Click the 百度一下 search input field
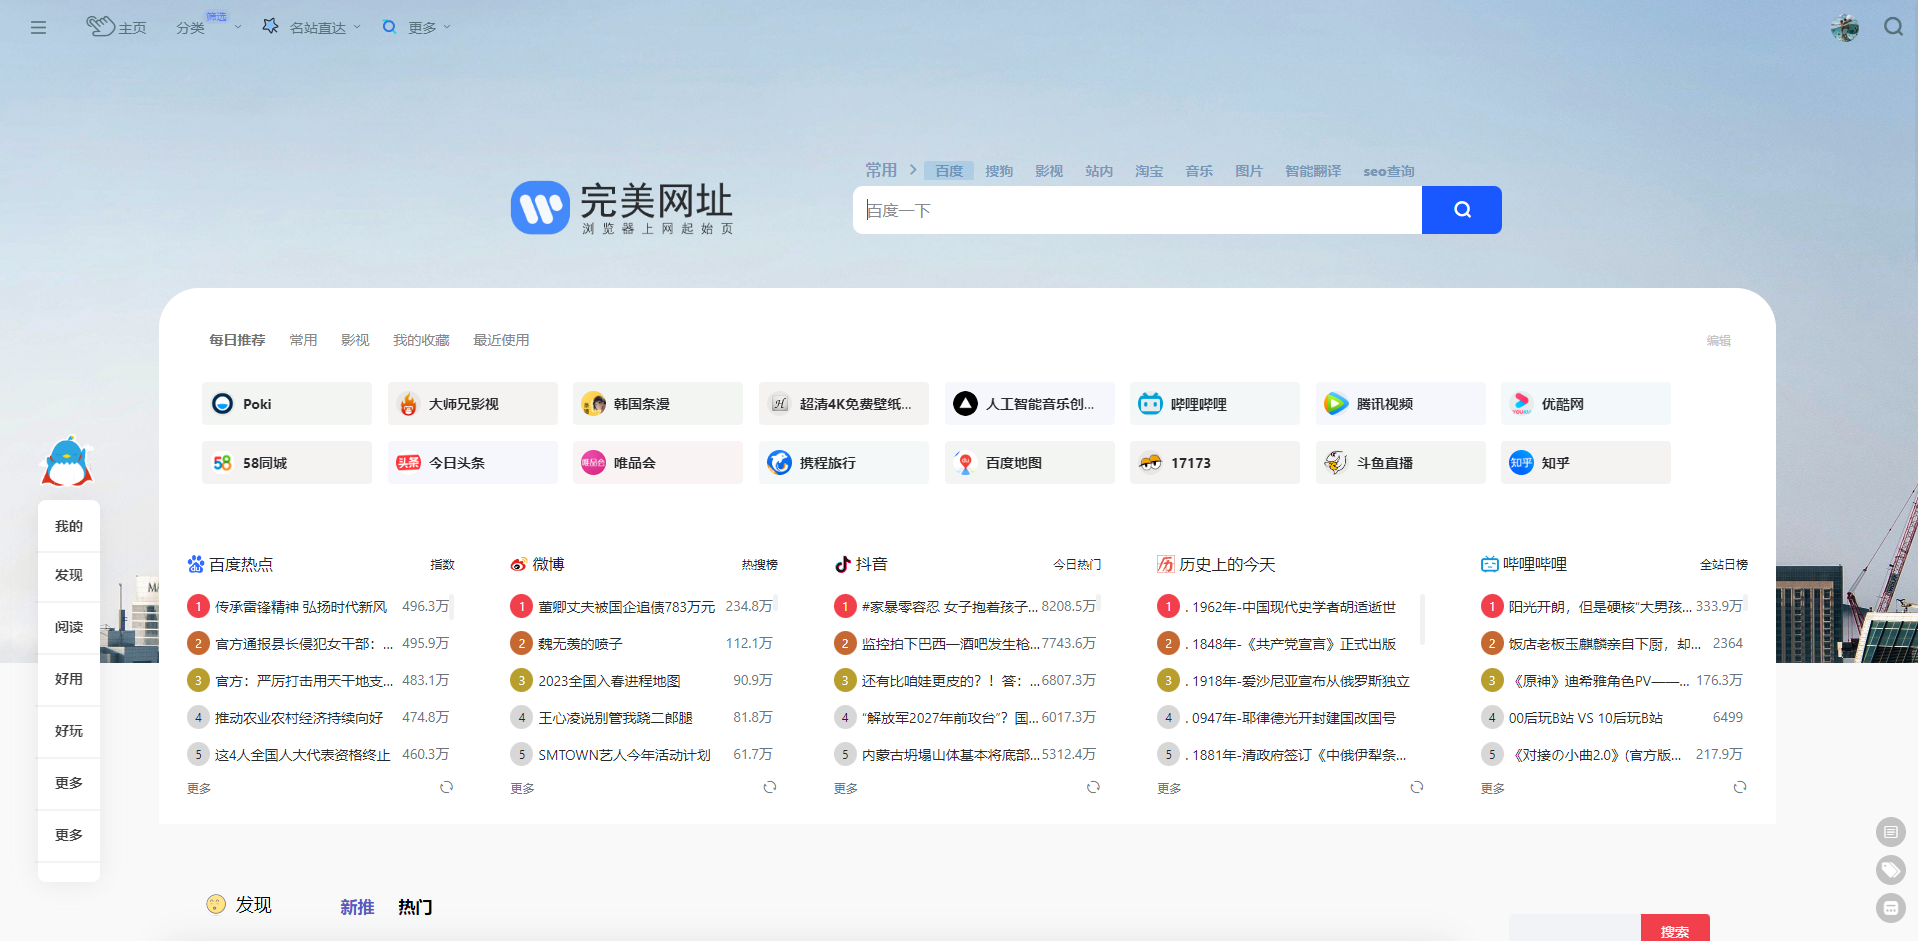1918x941 pixels. coord(1137,210)
